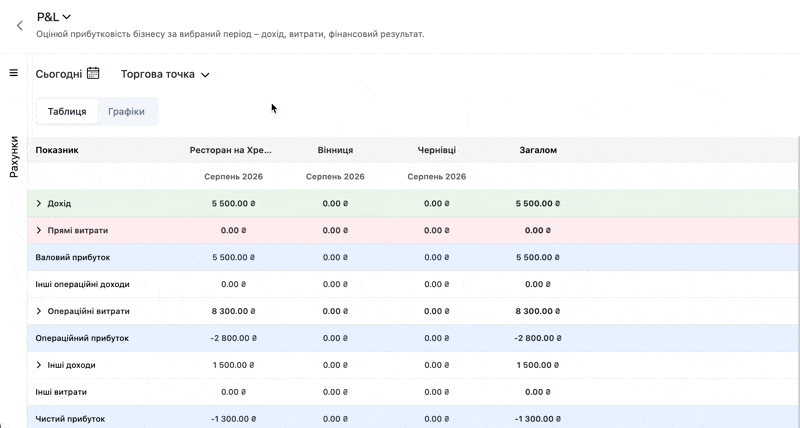Click the Сьогодні date label
The width and height of the screenshot is (800, 428).
(59, 74)
